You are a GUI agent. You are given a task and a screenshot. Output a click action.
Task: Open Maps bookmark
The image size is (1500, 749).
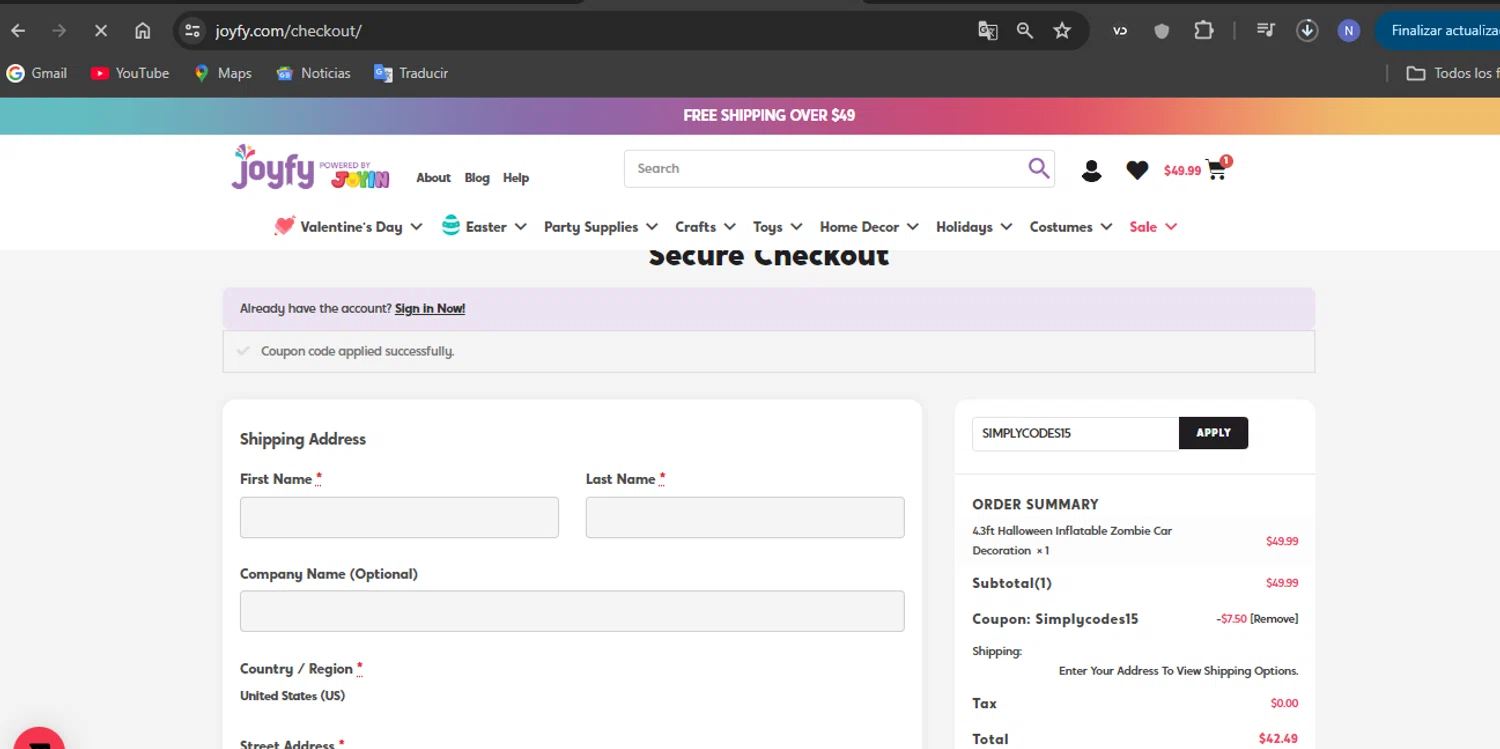point(223,73)
